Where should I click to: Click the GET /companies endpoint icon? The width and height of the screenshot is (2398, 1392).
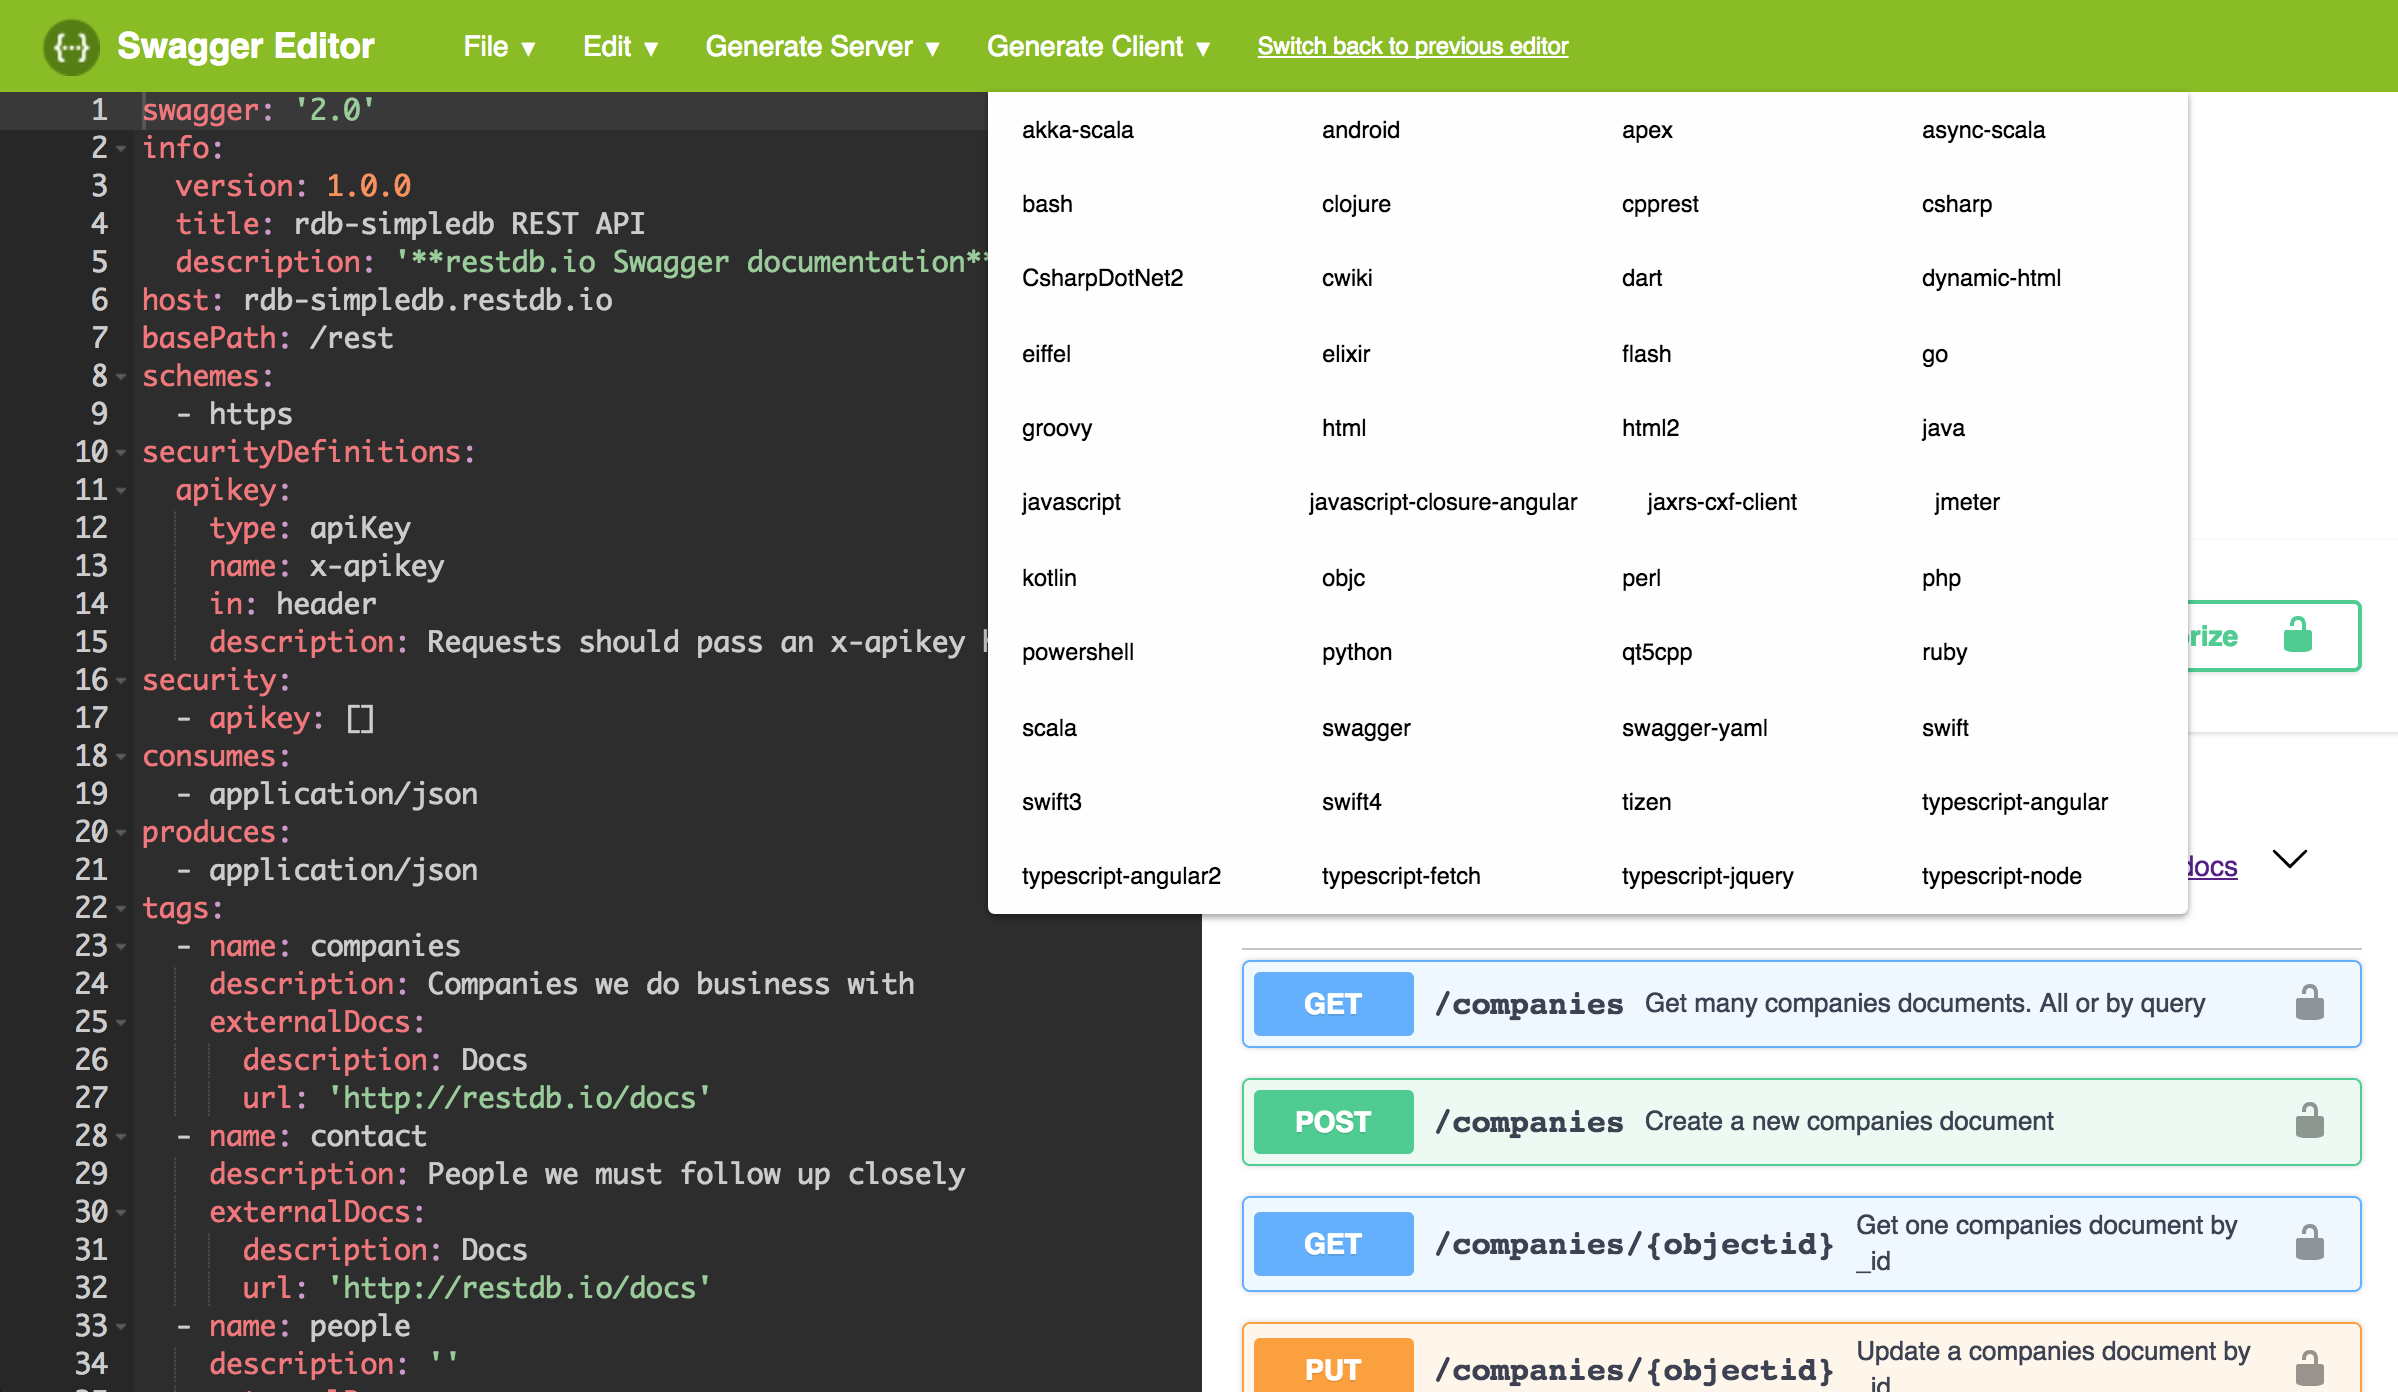[x=1334, y=1004]
